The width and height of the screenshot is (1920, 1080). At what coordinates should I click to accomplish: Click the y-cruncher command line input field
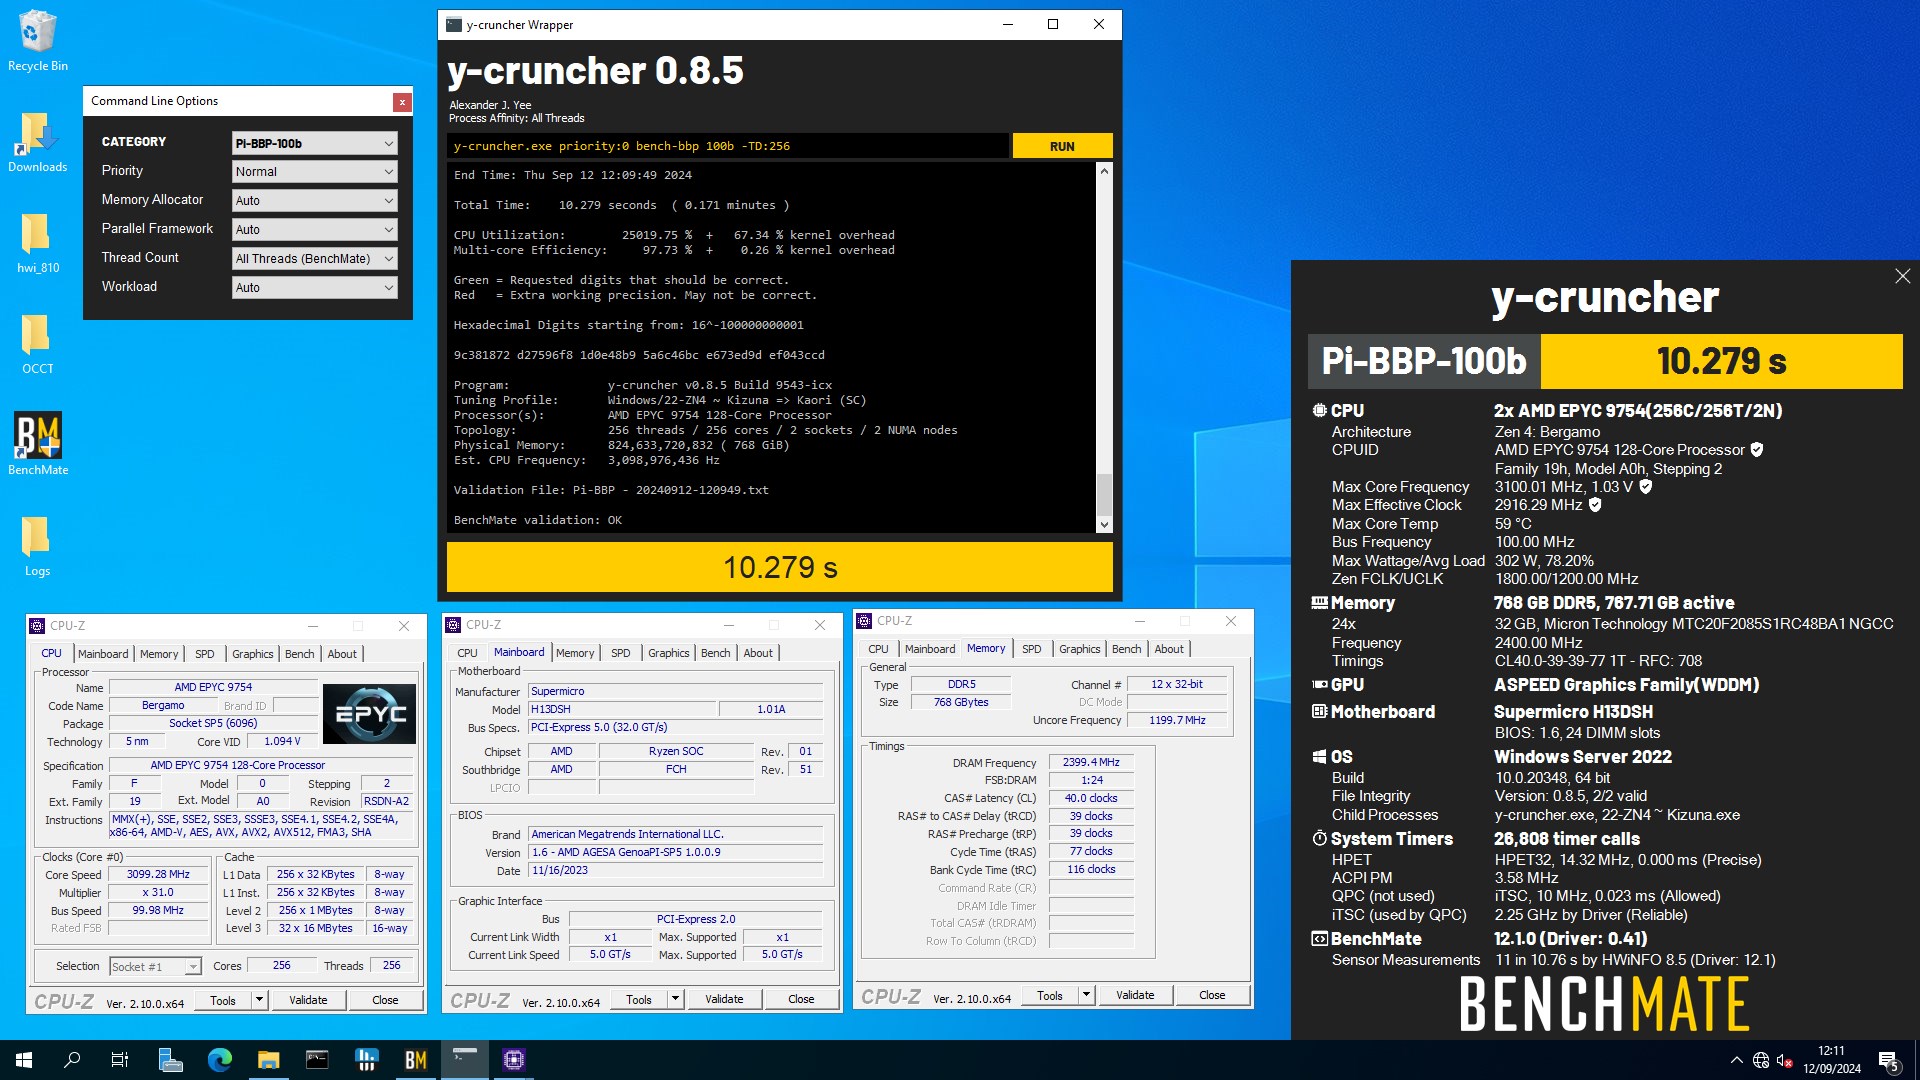click(727, 146)
